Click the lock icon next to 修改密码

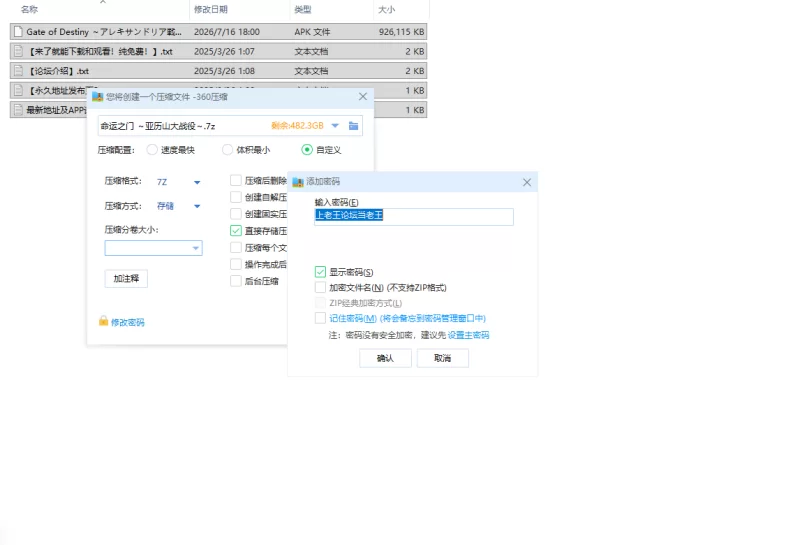click(103, 321)
